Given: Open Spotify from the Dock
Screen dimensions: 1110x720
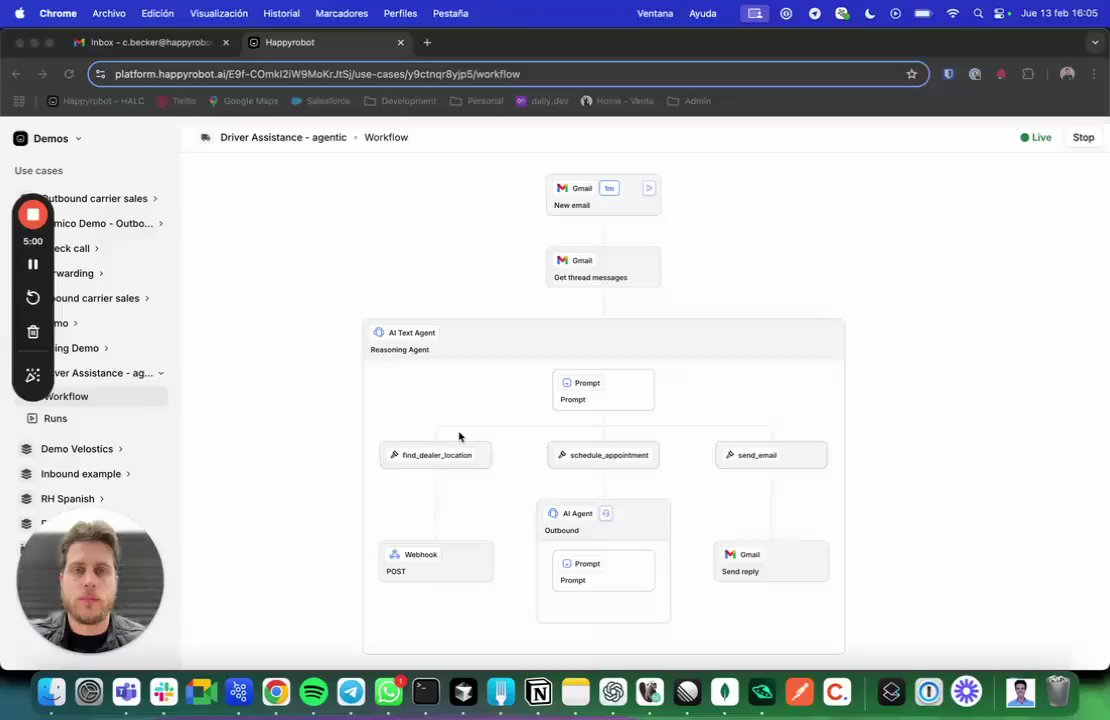Looking at the screenshot, I should tap(314, 692).
